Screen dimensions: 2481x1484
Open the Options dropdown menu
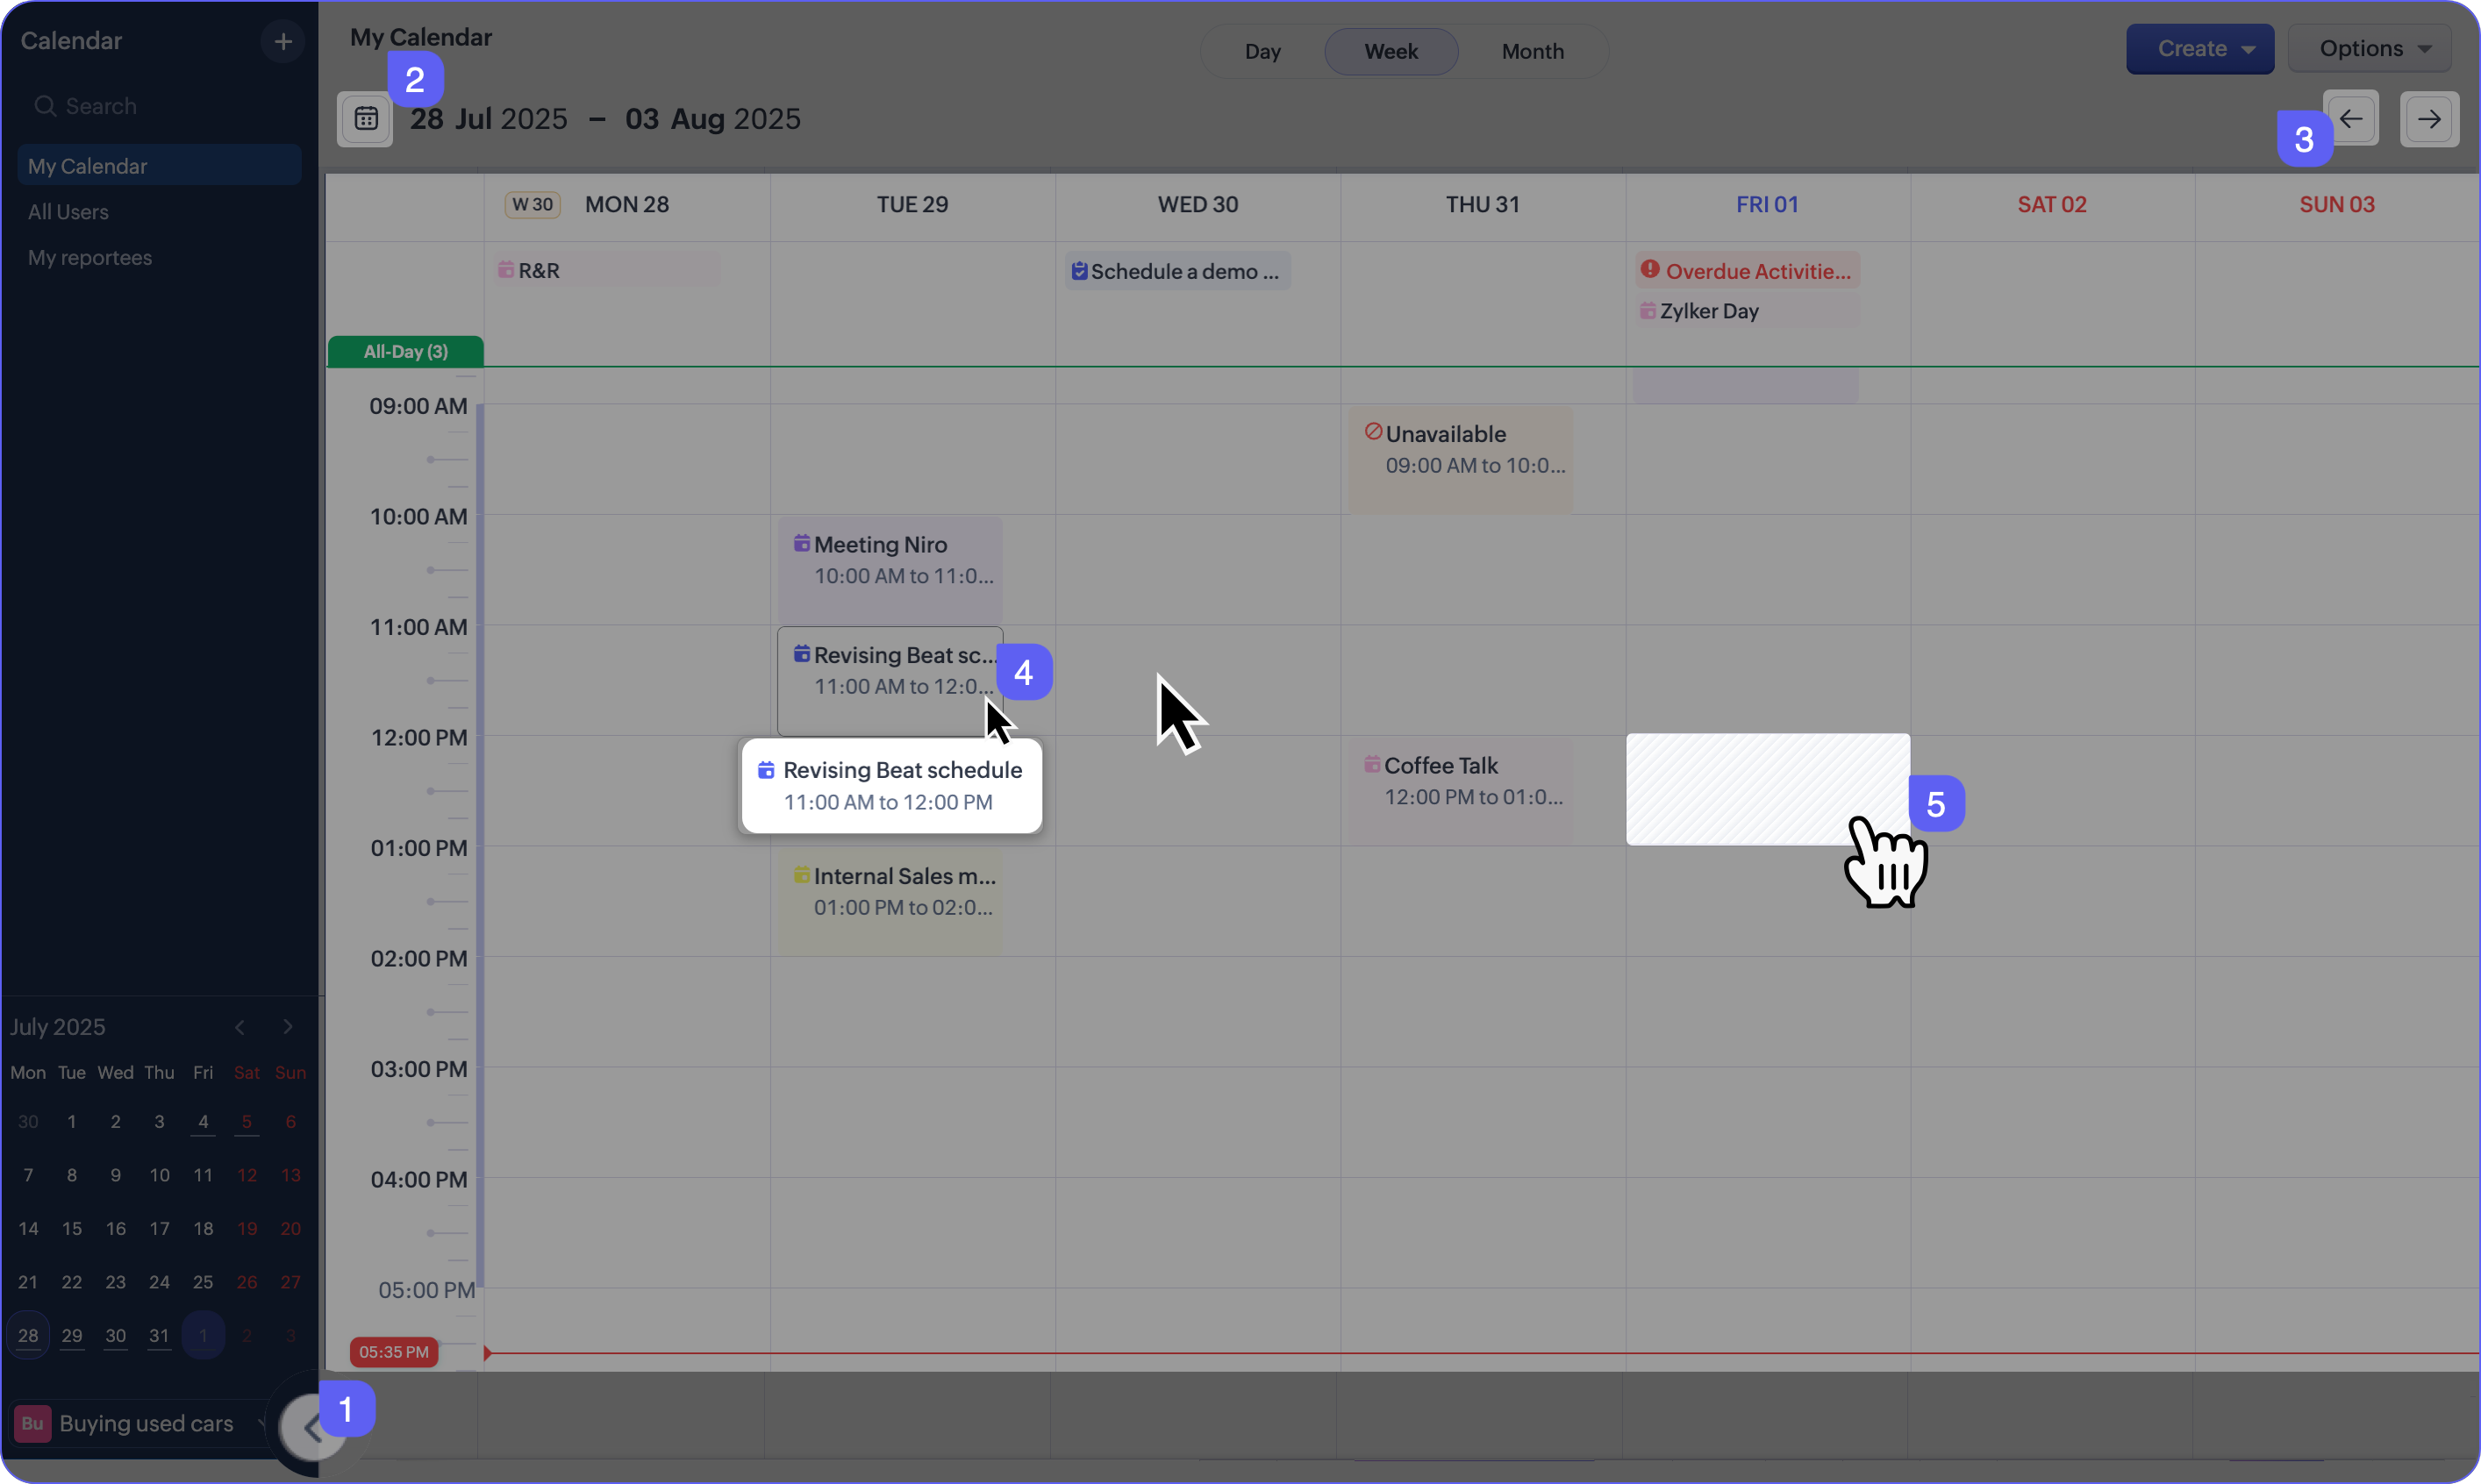point(2369,49)
